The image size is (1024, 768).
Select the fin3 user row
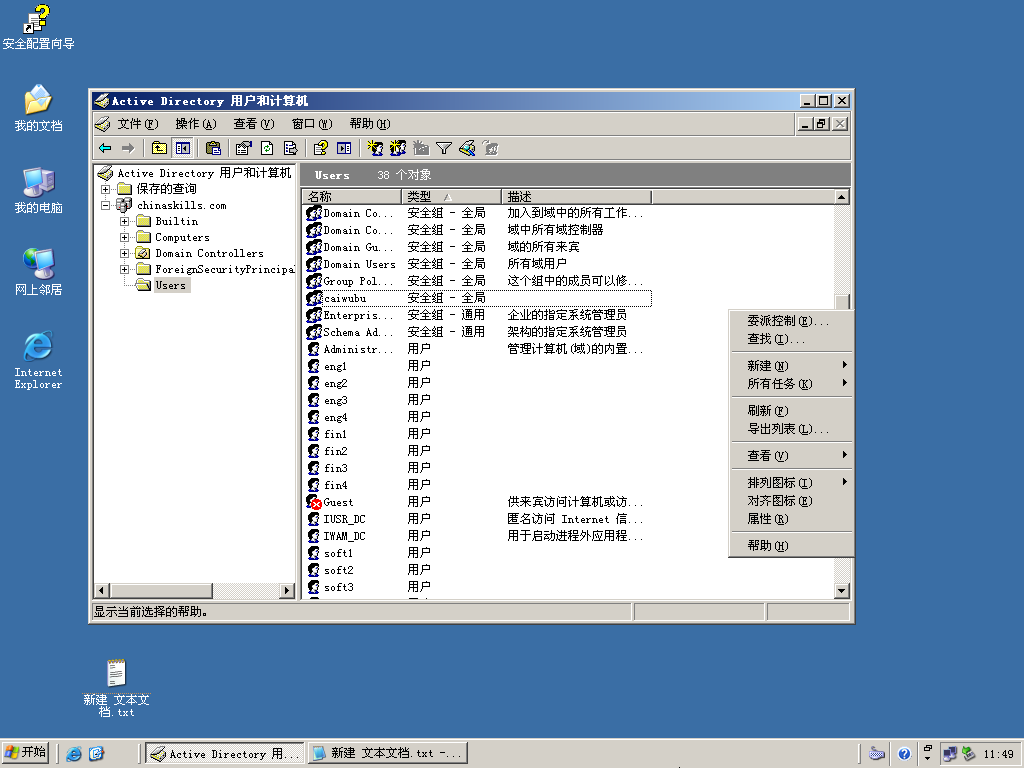tap(477, 468)
